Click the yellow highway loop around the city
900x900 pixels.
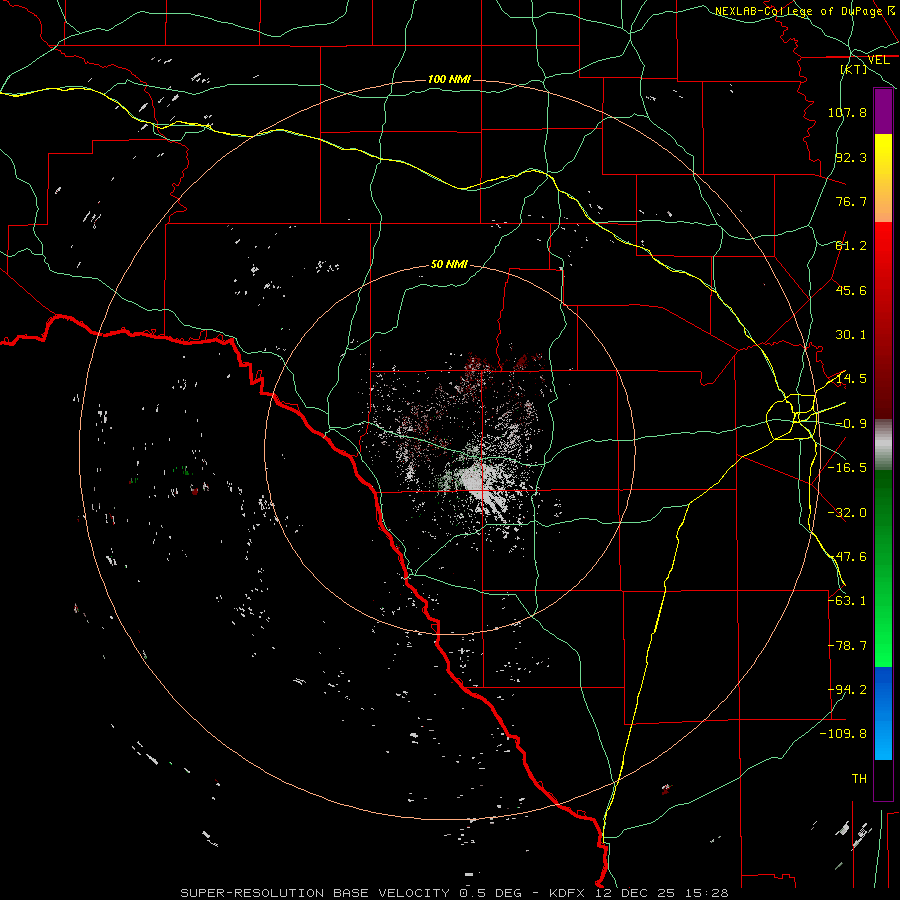tap(792, 417)
